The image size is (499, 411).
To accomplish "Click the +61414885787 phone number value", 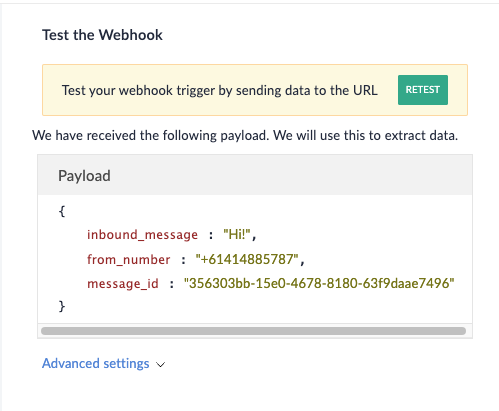I will click(247, 259).
